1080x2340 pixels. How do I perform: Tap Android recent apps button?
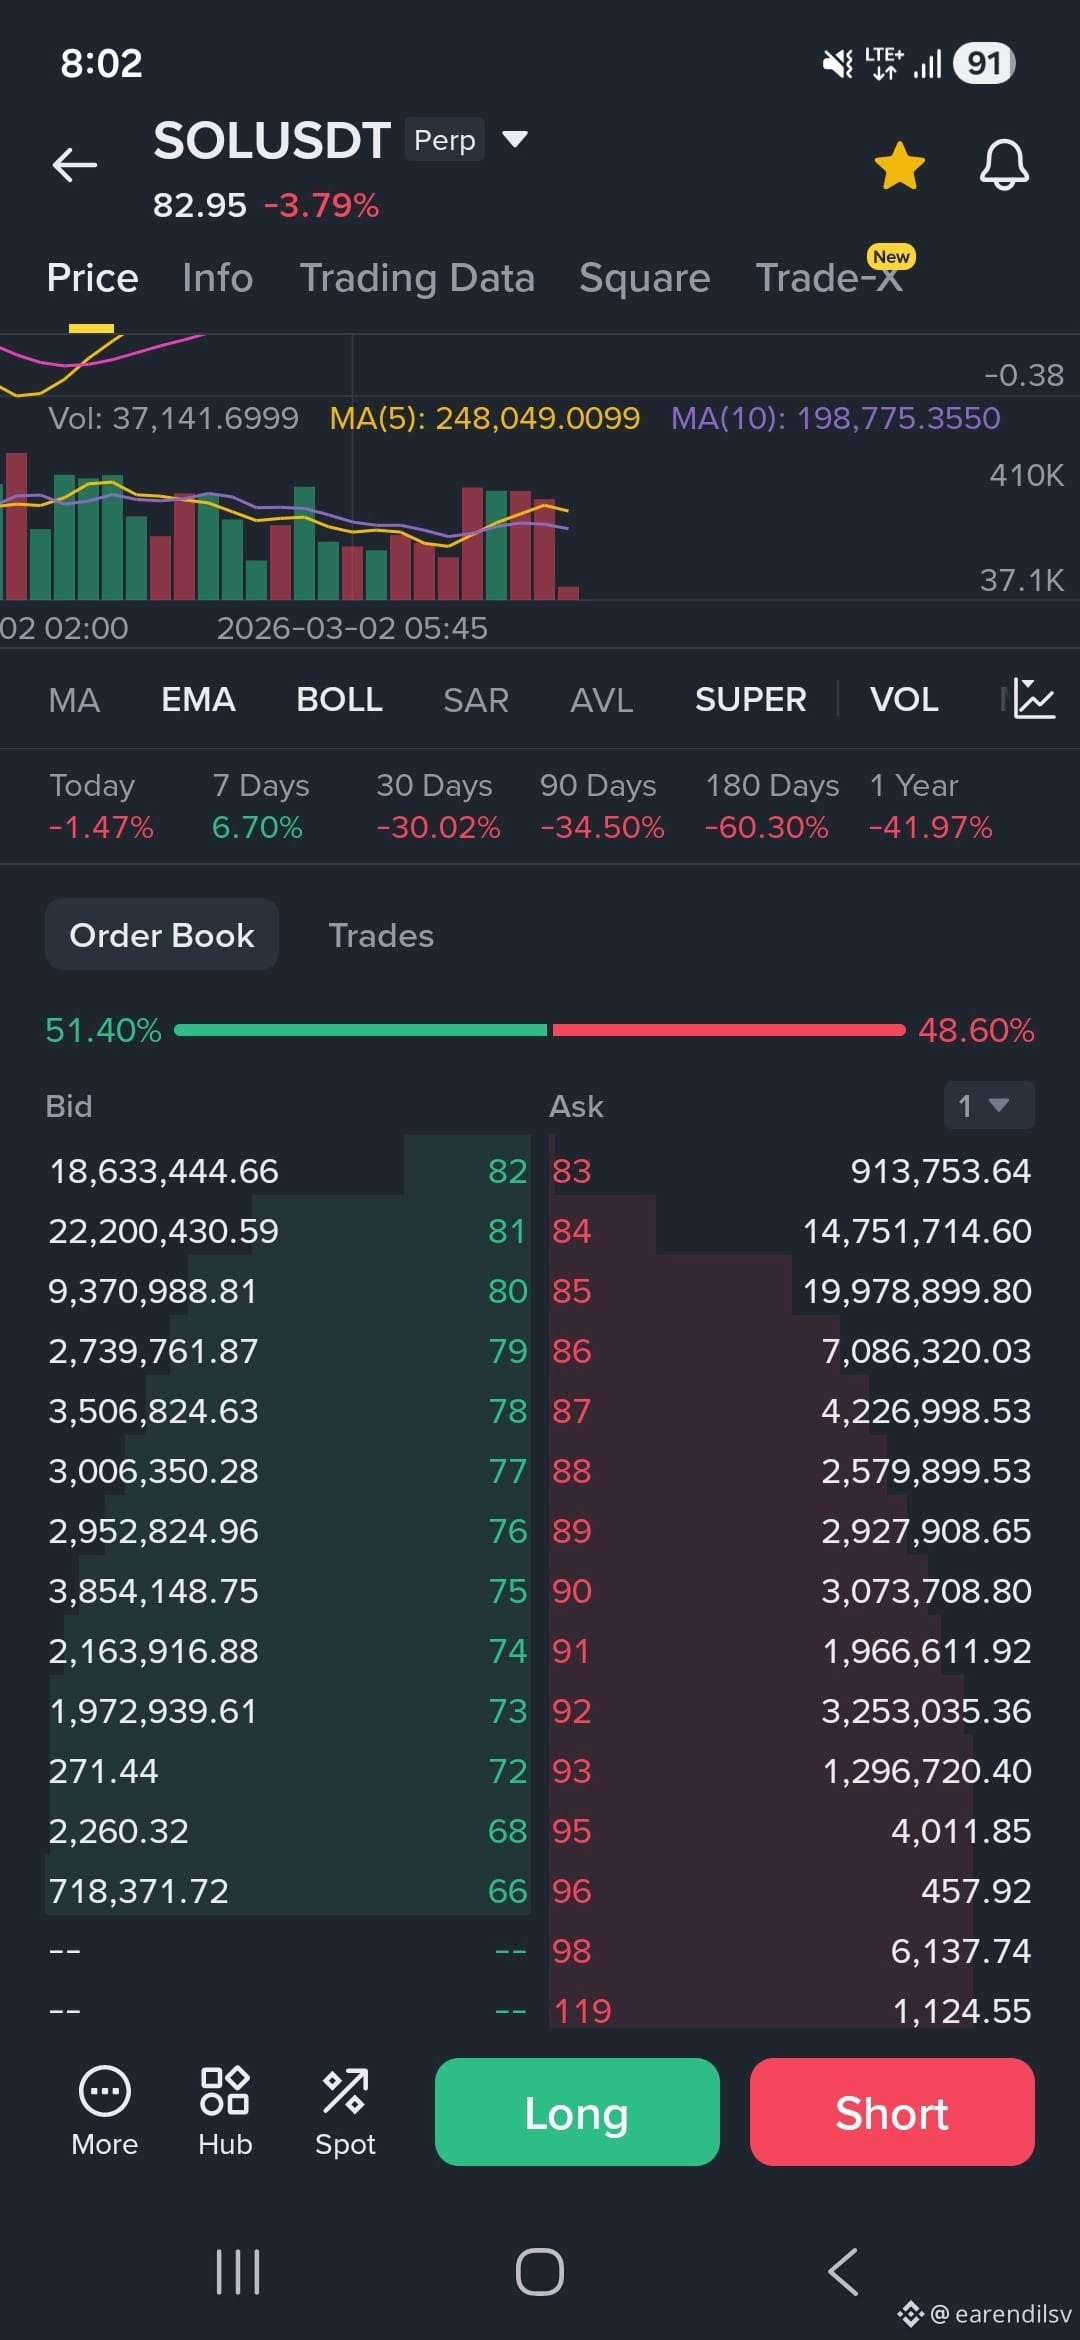(x=238, y=2272)
